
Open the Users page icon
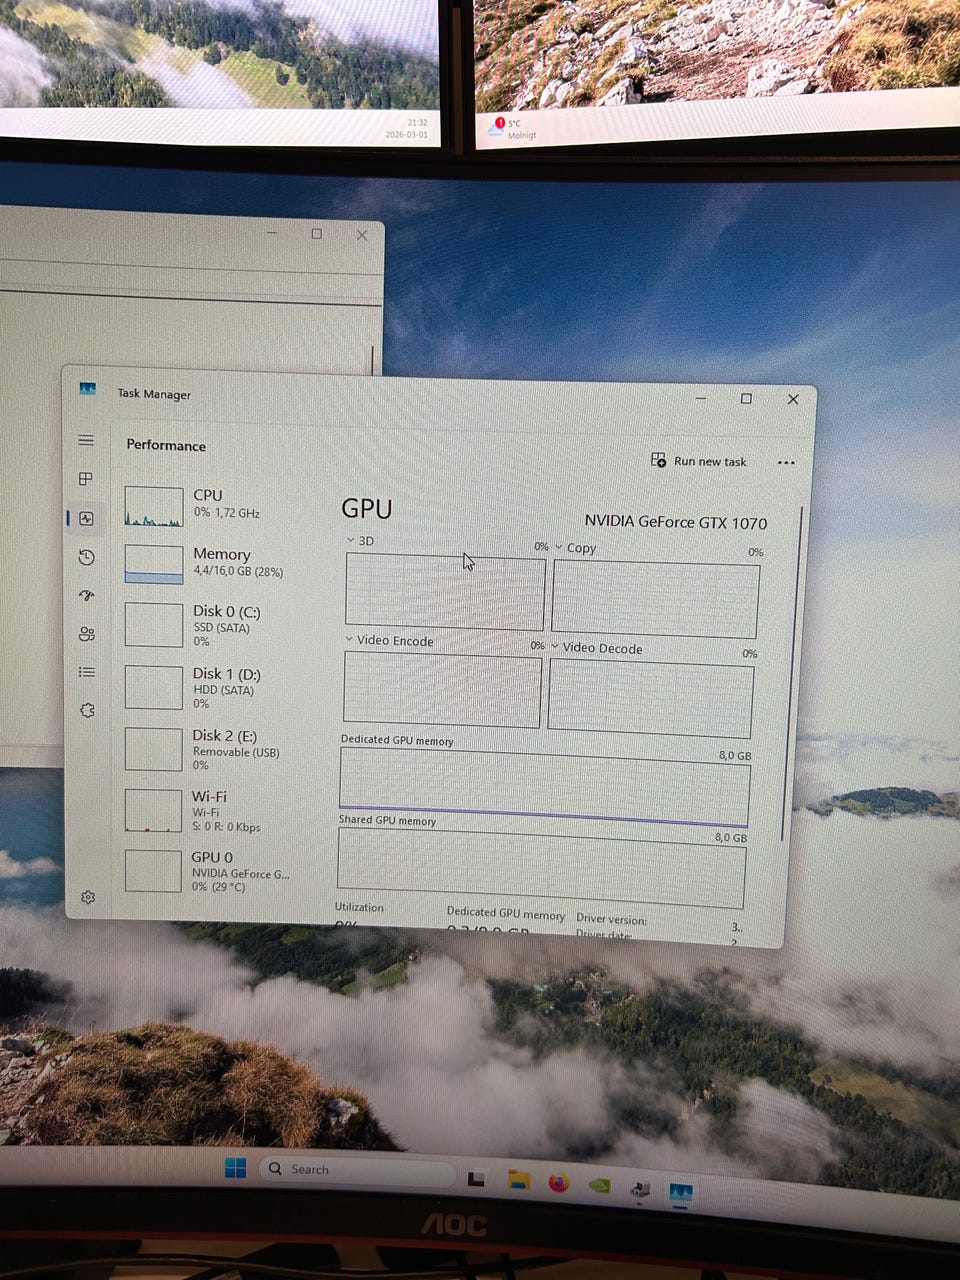[x=87, y=633]
